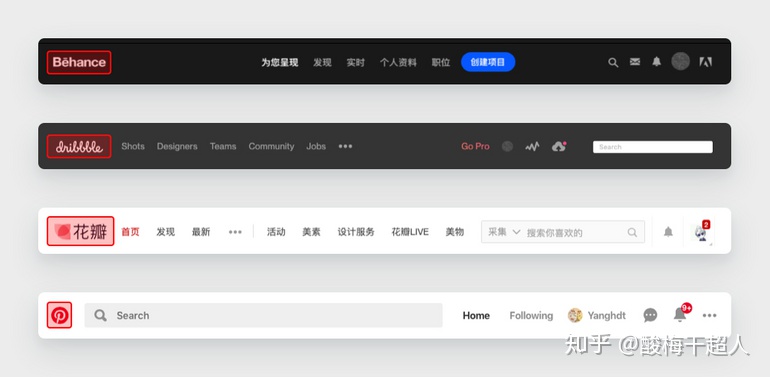Expand the 采集 dropdown in Huaban search
This screenshot has width=770, height=377.
pyautogui.click(x=504, y=232)
